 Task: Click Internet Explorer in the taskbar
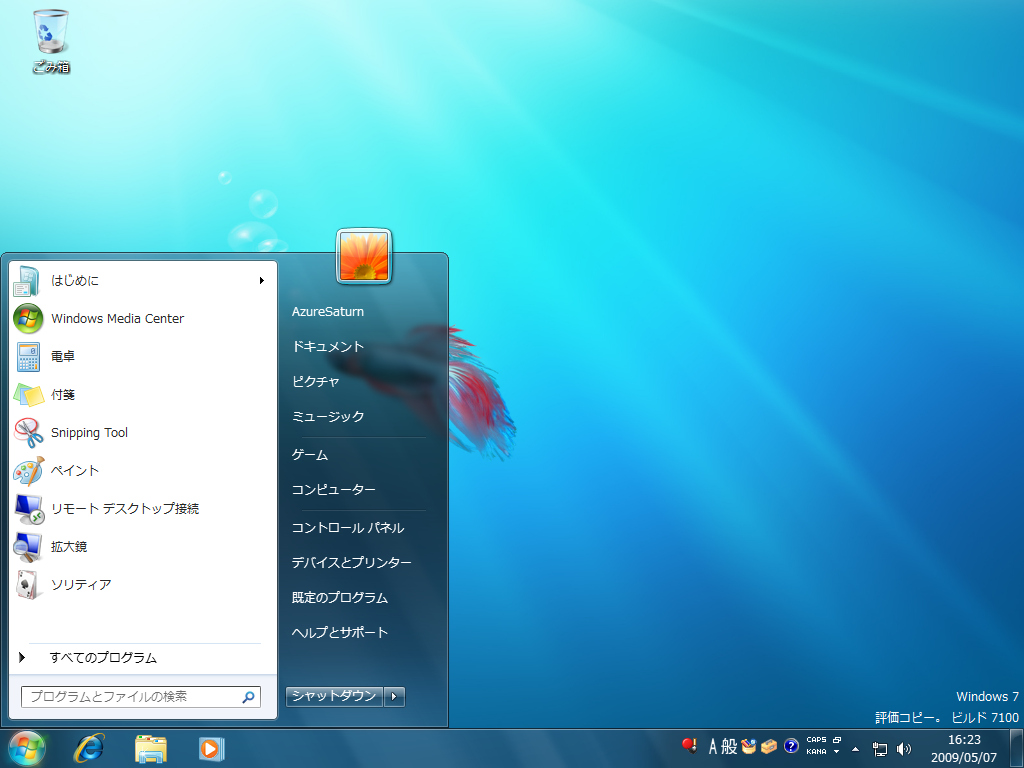click(x=89, y=748)
